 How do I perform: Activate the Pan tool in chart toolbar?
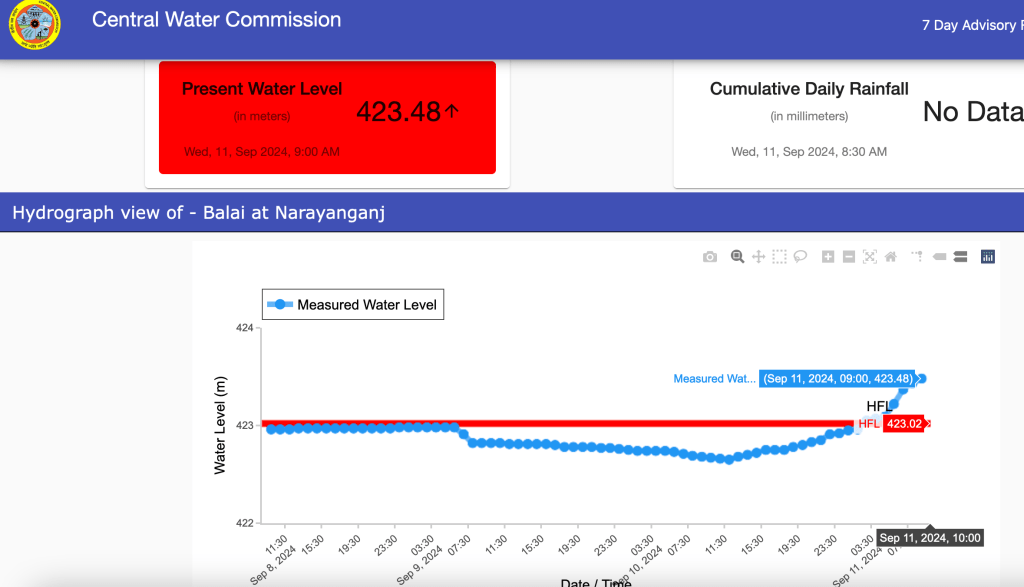(758, 257)
